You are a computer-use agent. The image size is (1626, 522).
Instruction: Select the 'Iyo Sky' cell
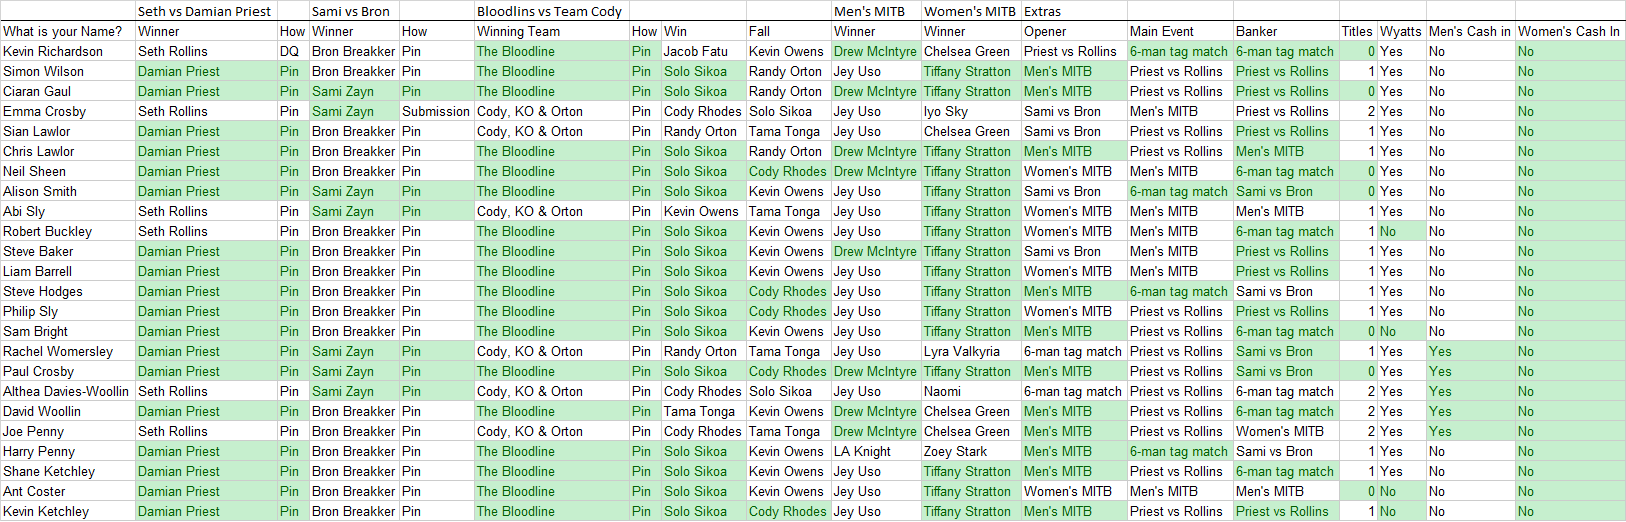pyautogui.click(x=946, y=111)
